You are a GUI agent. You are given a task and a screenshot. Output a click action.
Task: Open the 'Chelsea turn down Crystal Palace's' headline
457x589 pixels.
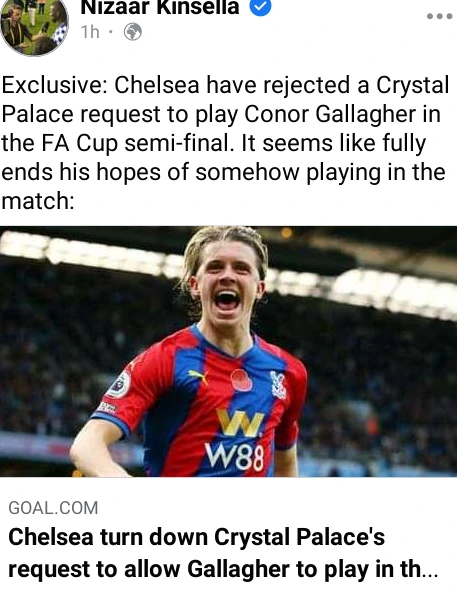click(x=196, y=537)
